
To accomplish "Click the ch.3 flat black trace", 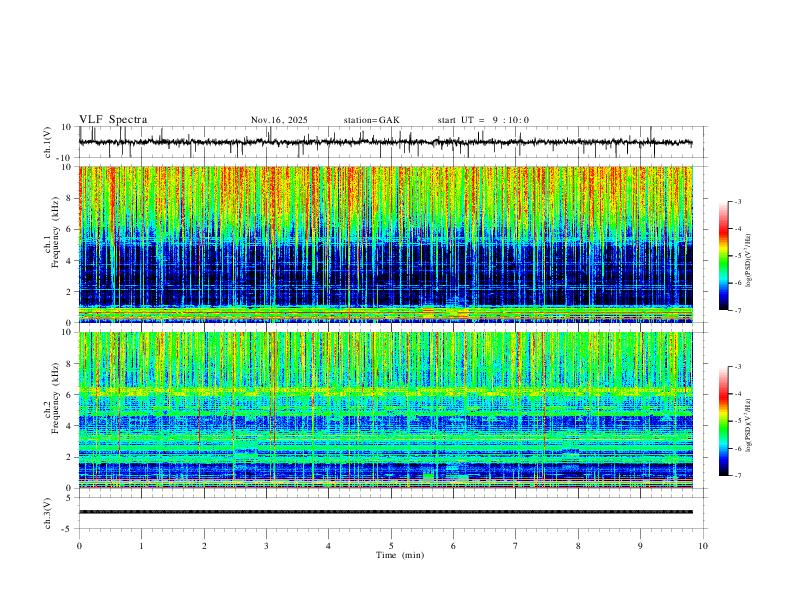I will coord(385,512).
